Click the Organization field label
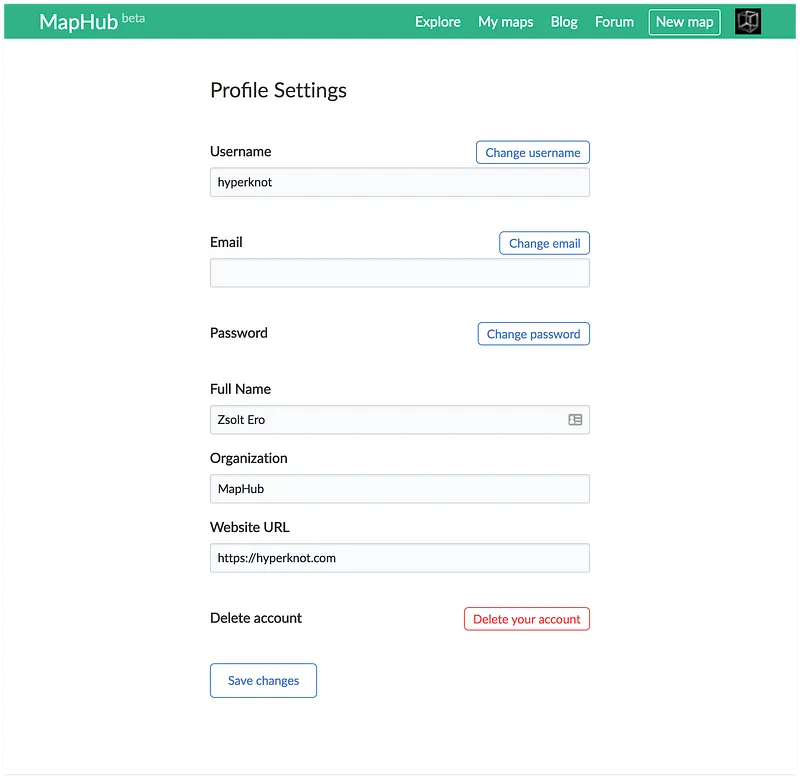This screenshot has height=778, width=800. point(249,458)
